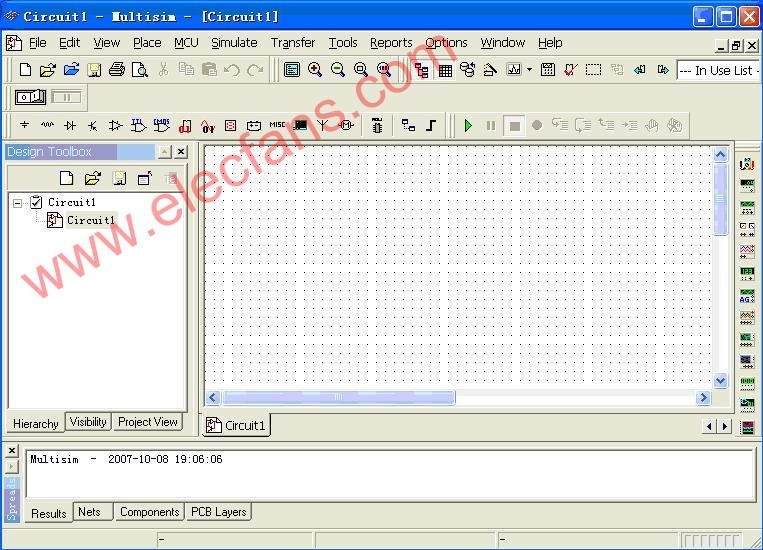Open the grapher dropdown arrow
Viewport: 763px width, 550px height.
point(529,70)
